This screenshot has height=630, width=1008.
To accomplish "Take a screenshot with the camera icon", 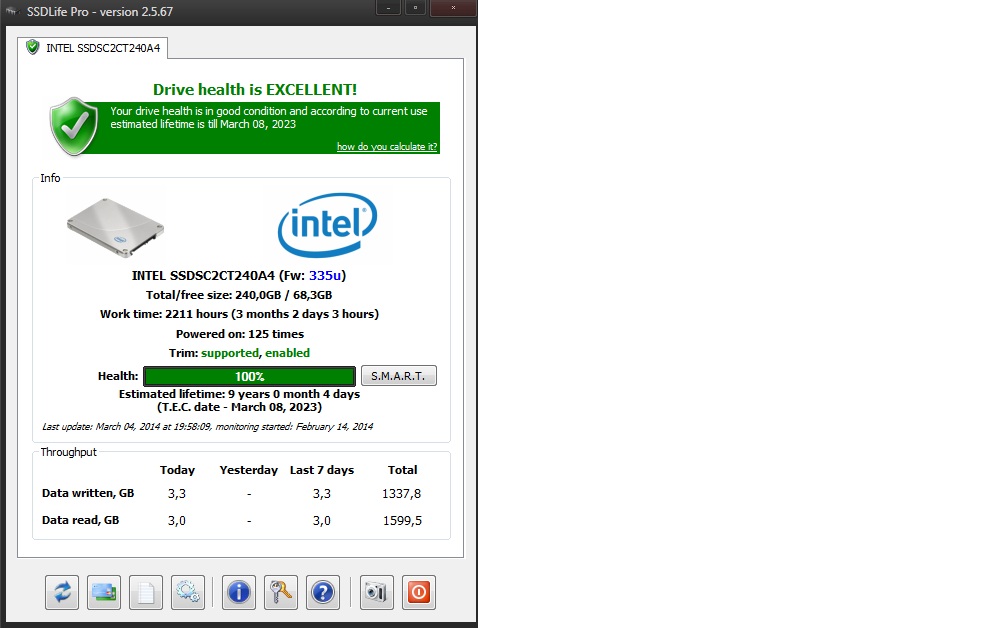I will point(377,592).
